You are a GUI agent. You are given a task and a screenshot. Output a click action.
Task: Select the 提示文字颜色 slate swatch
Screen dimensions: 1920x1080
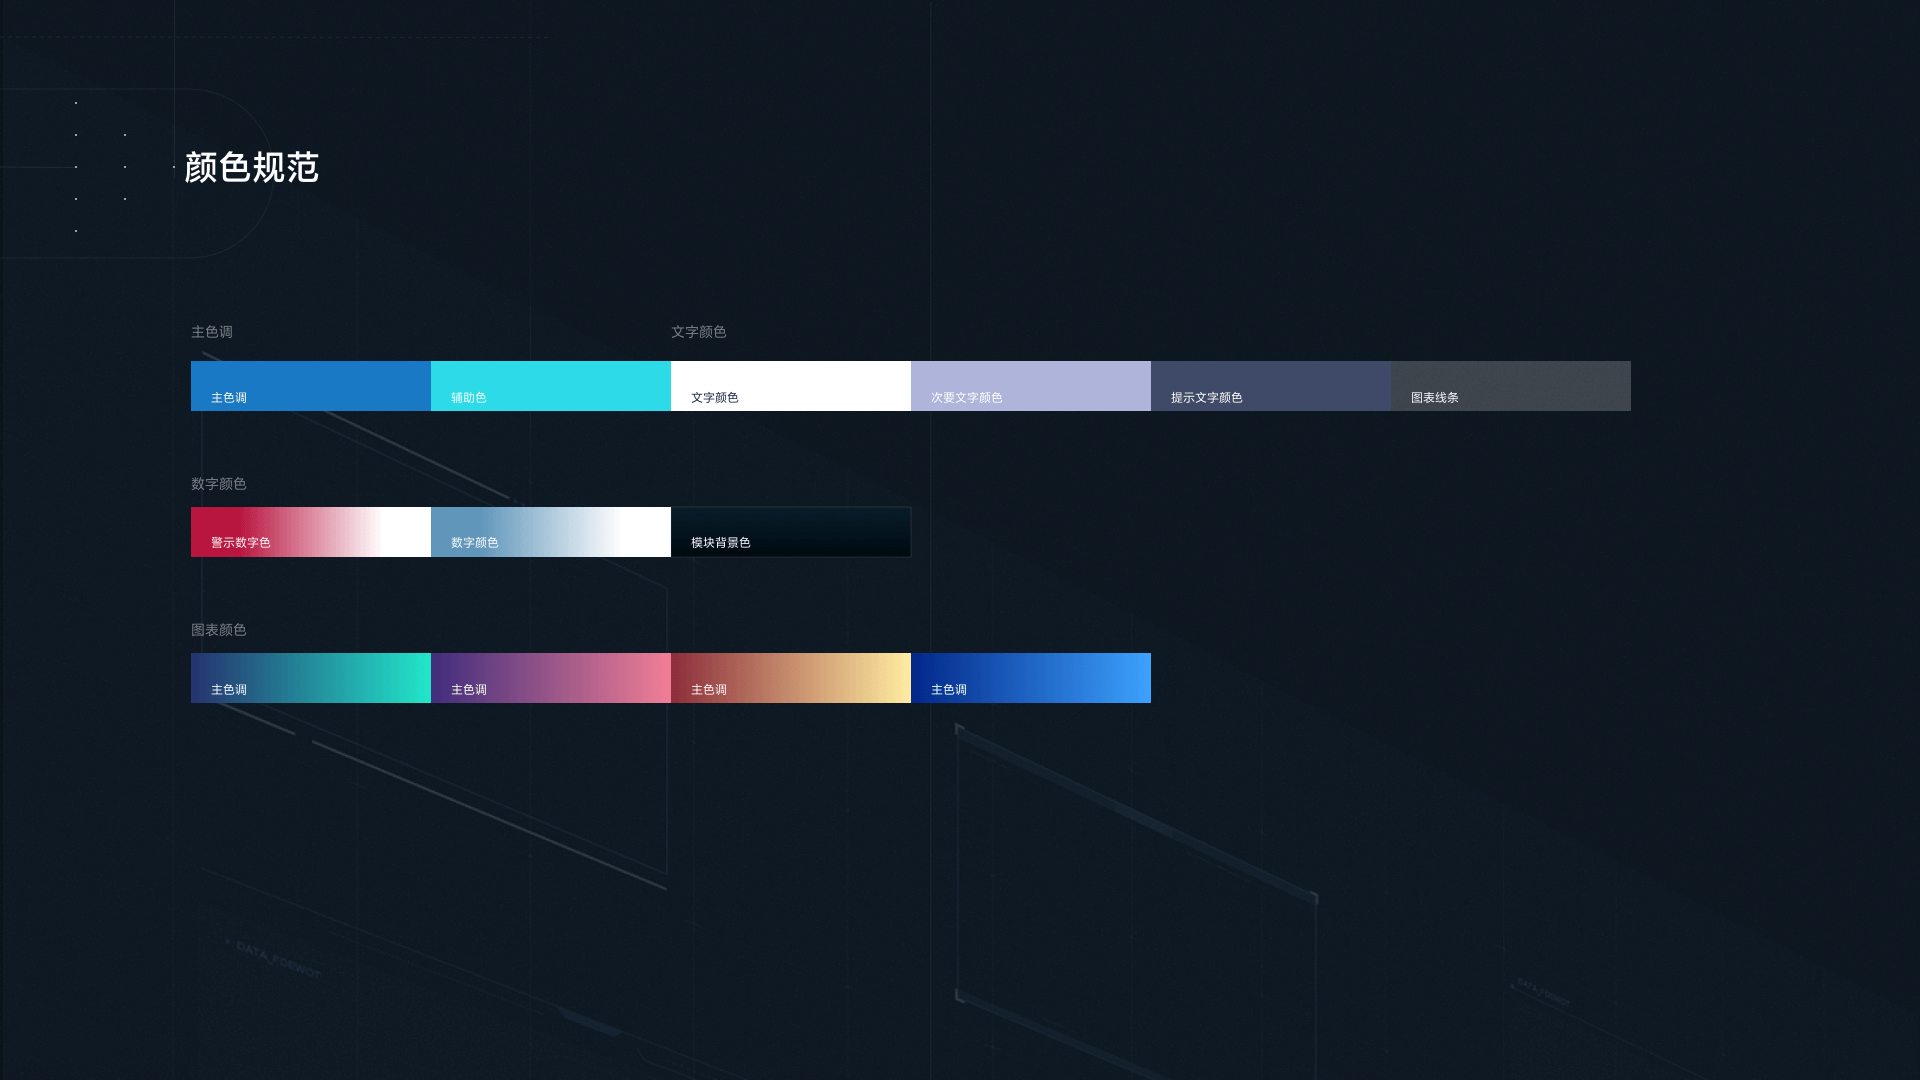coord(1271,386)
